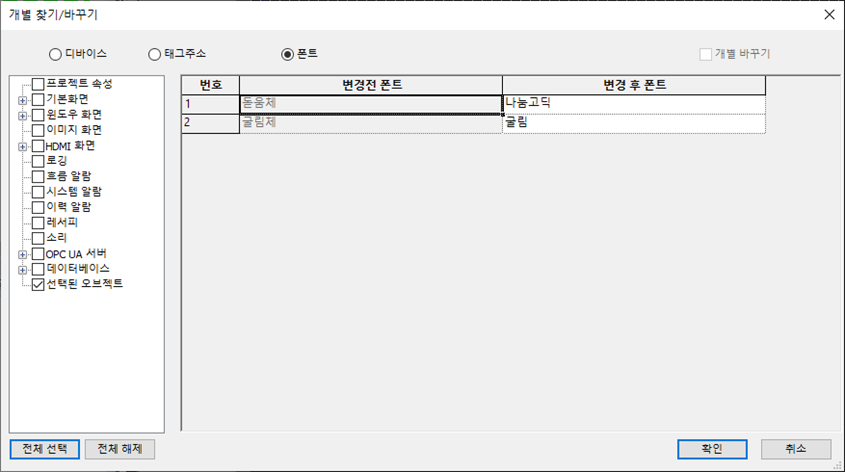The image size is (845, 472).
Task: Confirm with the 확인 button
Action: (712, 449)
